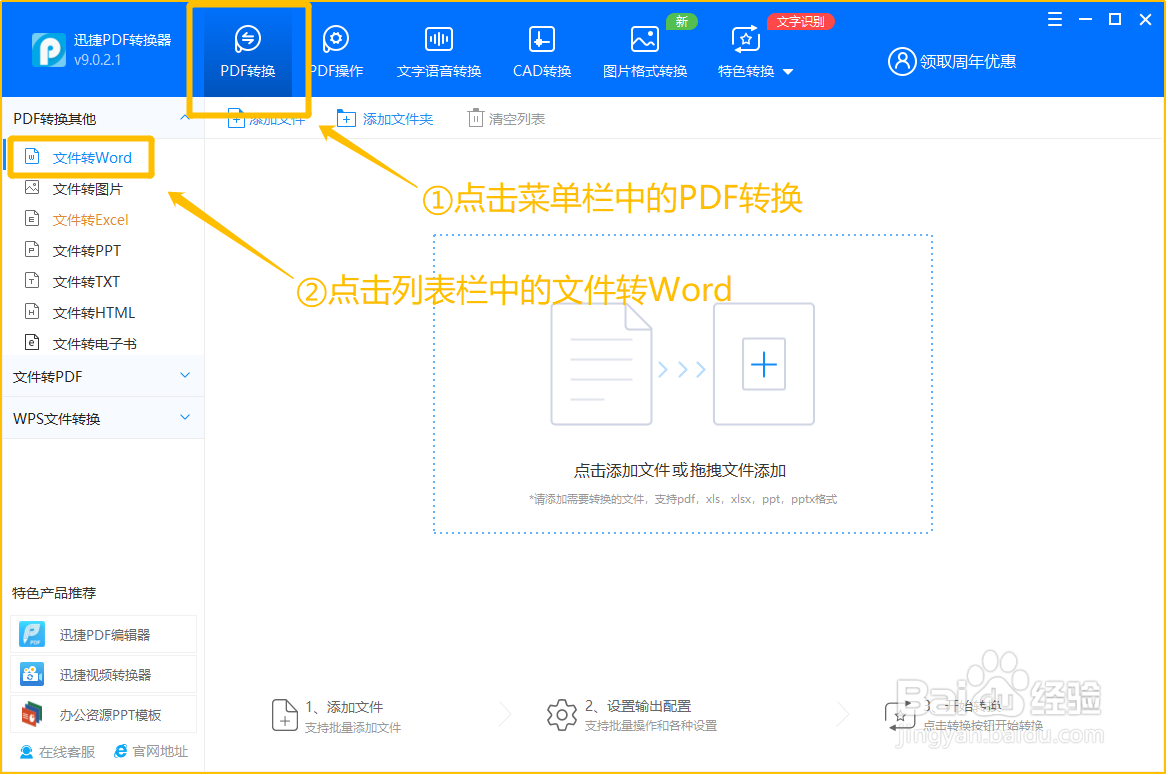
Task: Select 文件转HTML in the list
Action: tap(93, 313)
